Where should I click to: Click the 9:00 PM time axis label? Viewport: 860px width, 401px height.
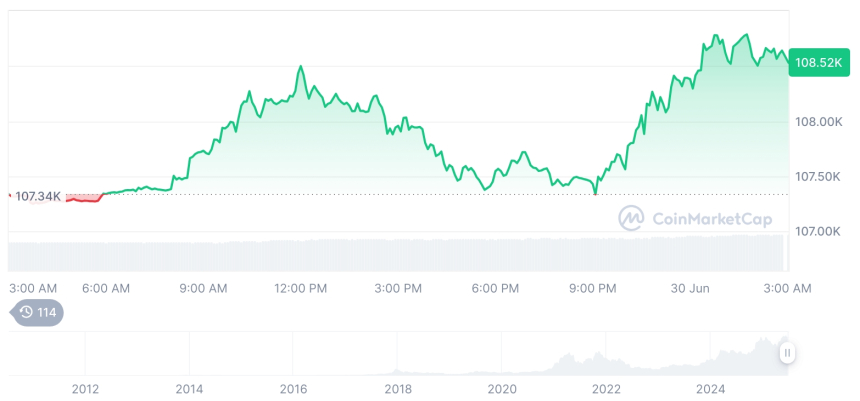(592, 288)
